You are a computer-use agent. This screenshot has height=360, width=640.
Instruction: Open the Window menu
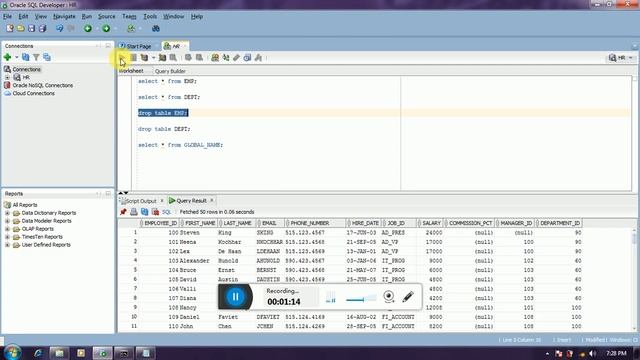tap(173, 16)
